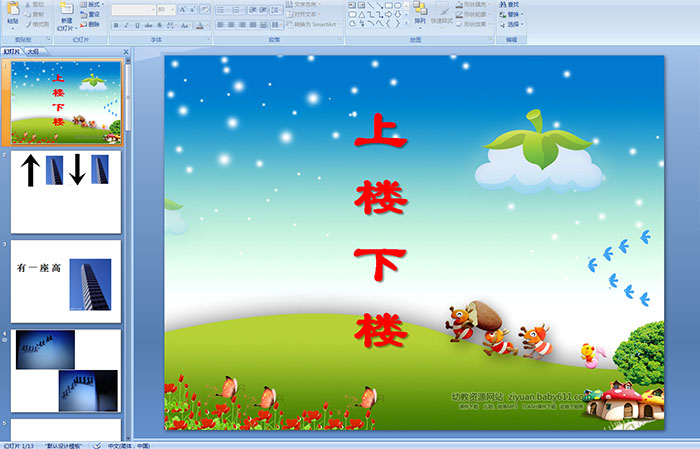Switch to the Outline pane tab

coord(33,52)
